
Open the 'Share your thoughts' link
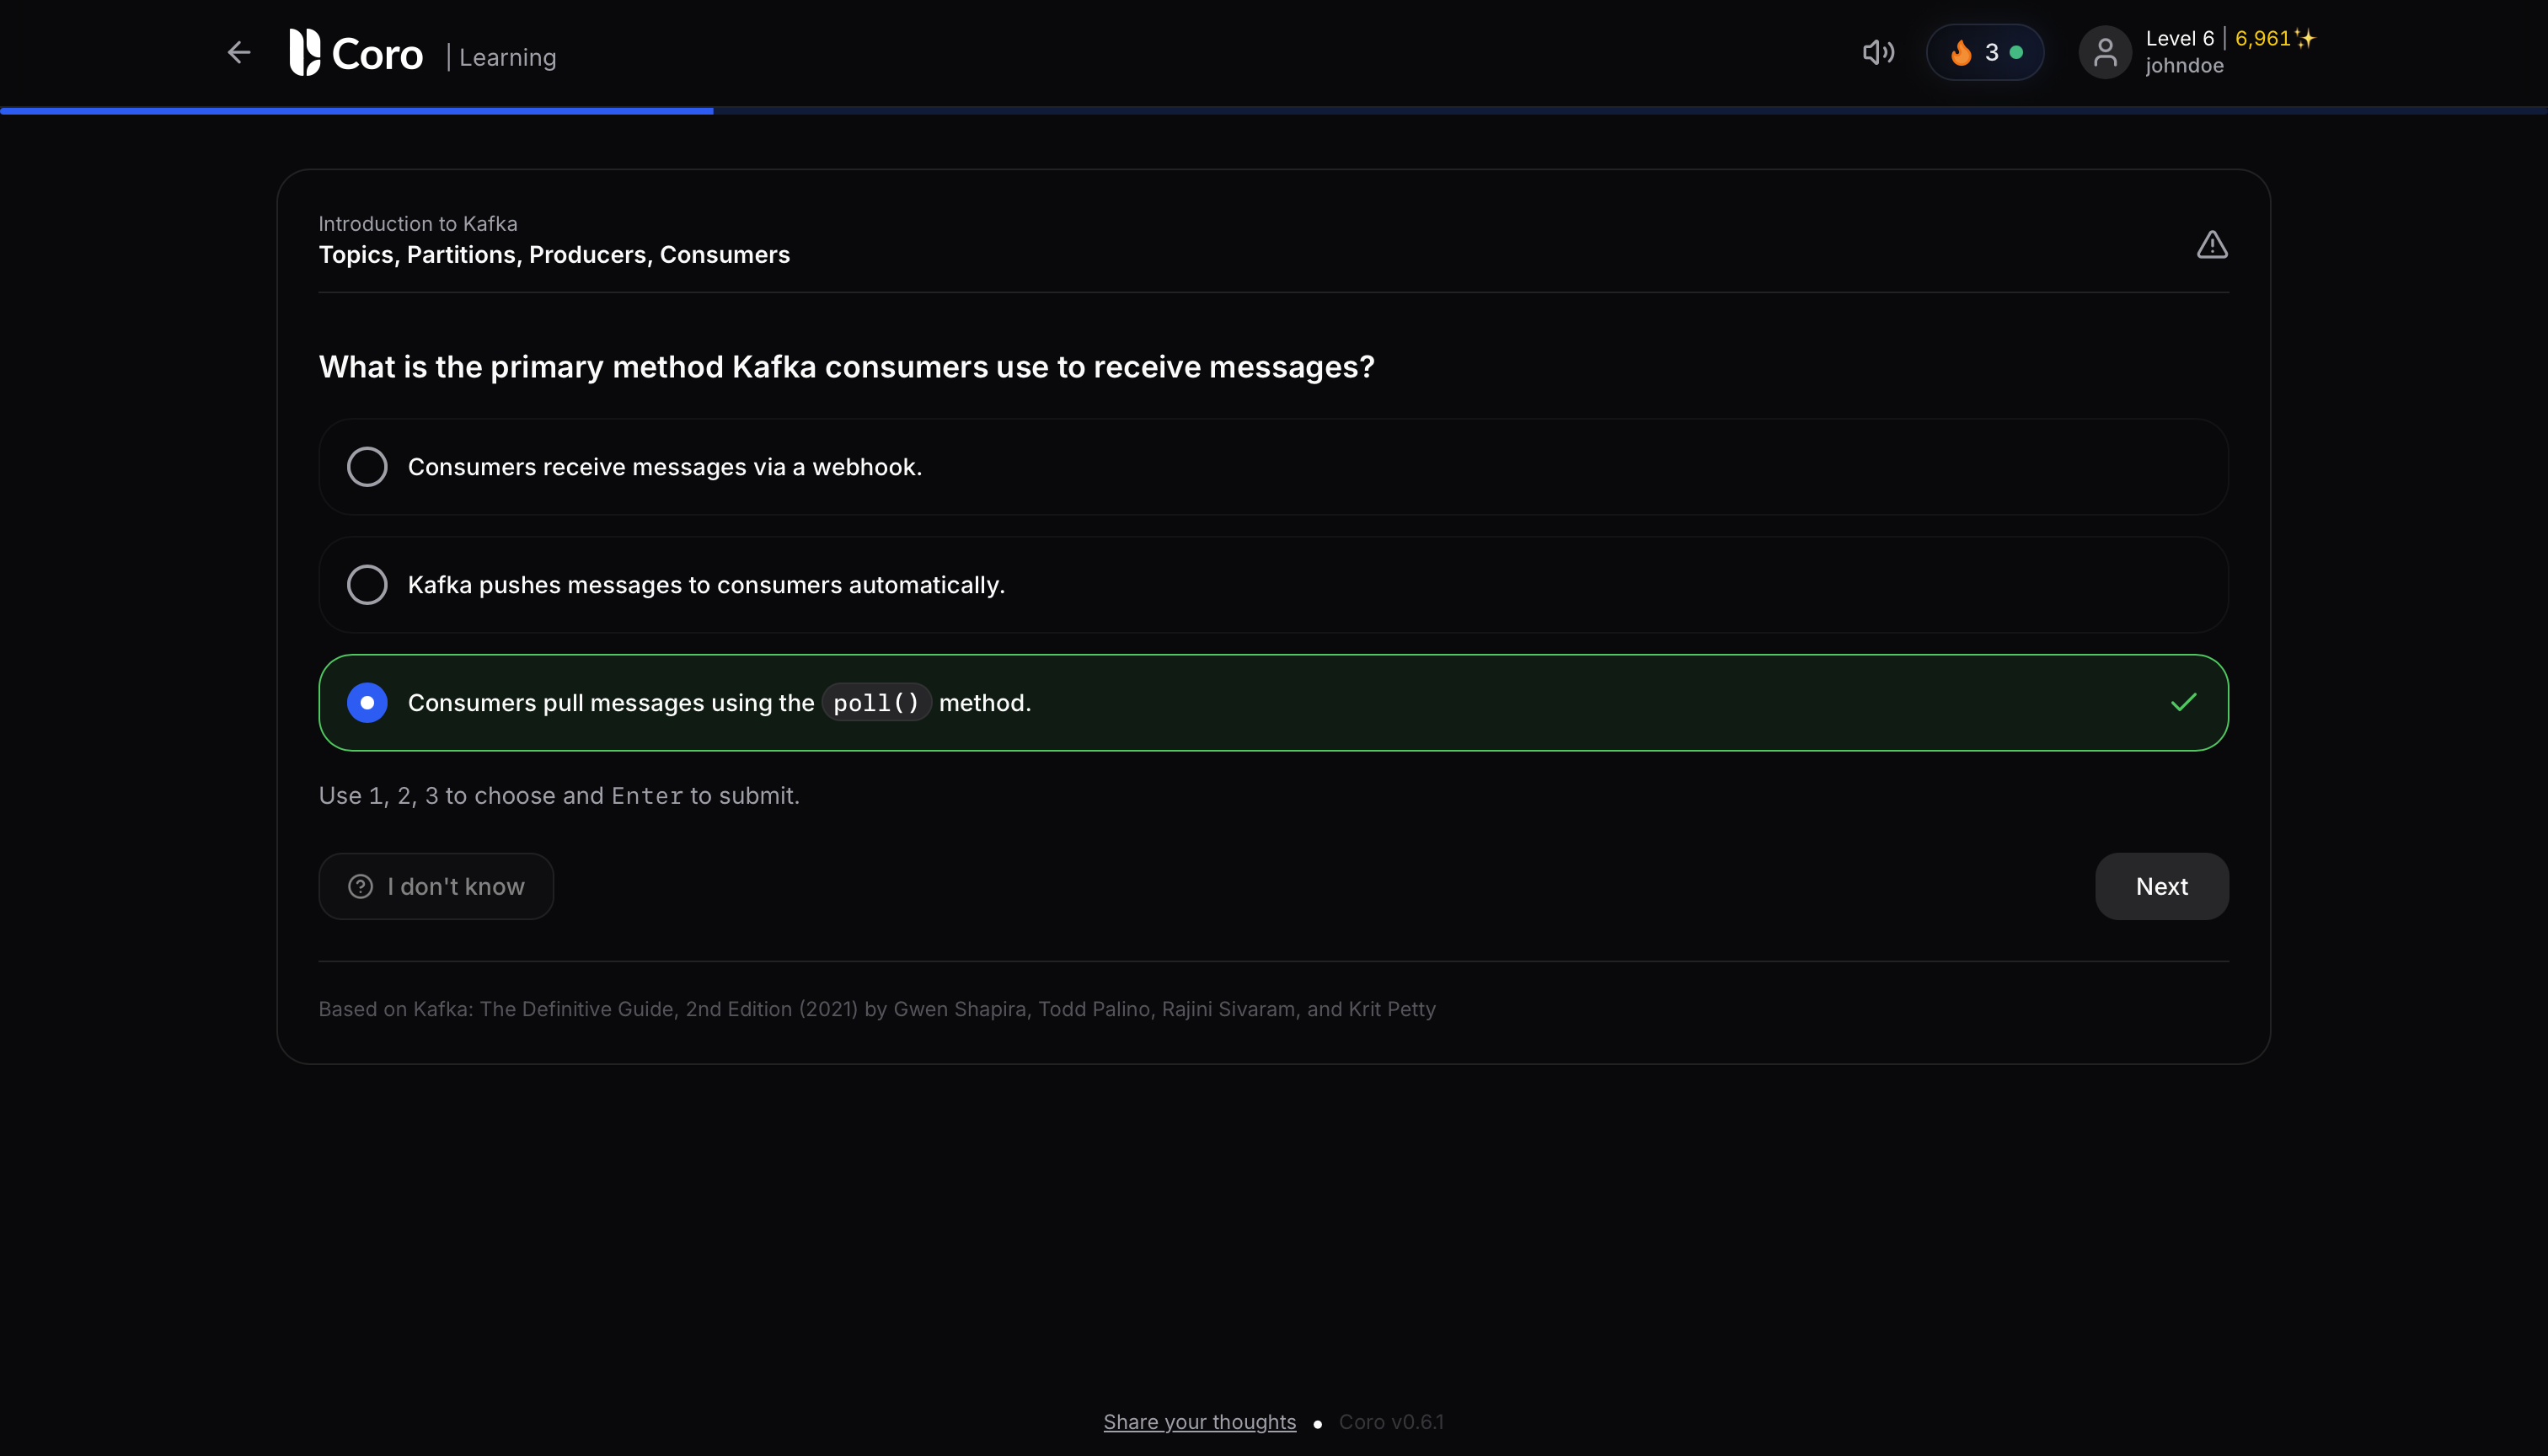(1199, 1422)
